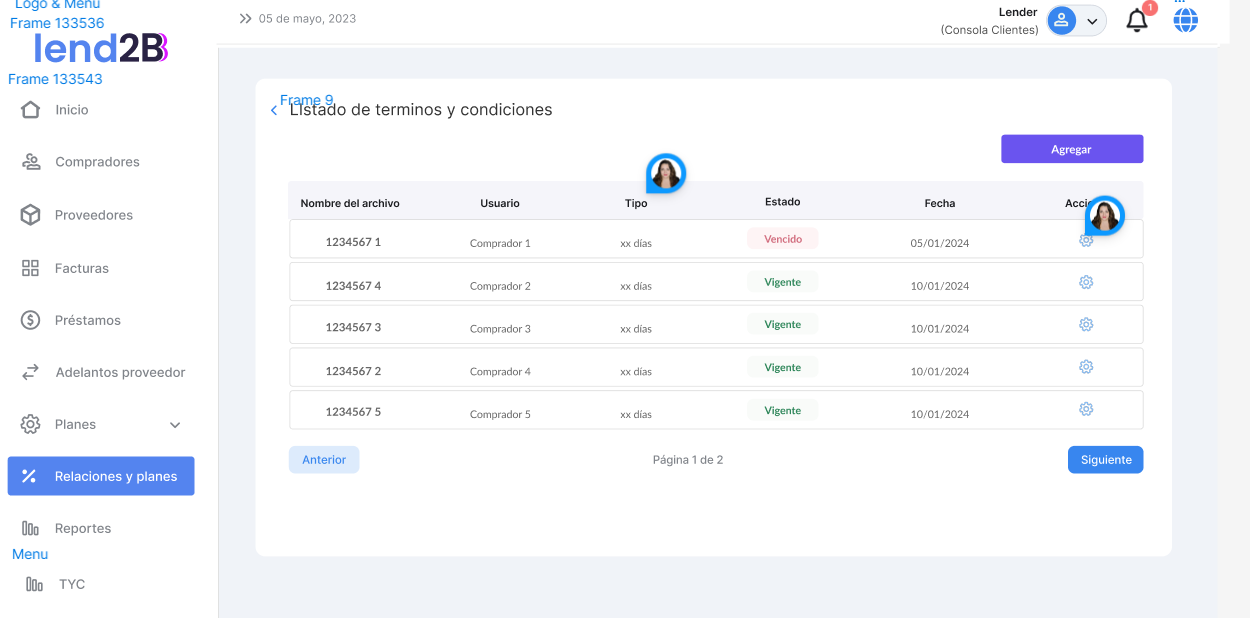Image resolution: width=1250 pixels, height=618 pixels.
Task: Go to Facturas in the sidebar
Action: [81, 268]
